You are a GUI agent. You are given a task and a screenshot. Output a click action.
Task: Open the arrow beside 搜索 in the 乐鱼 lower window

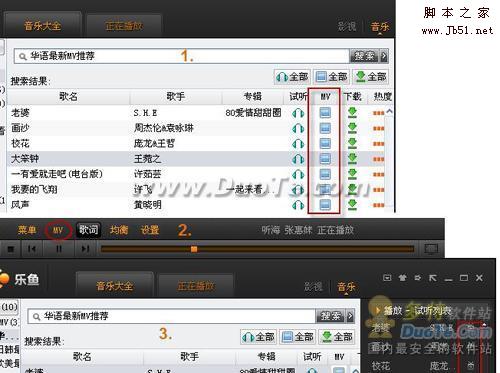coord(350,316)
